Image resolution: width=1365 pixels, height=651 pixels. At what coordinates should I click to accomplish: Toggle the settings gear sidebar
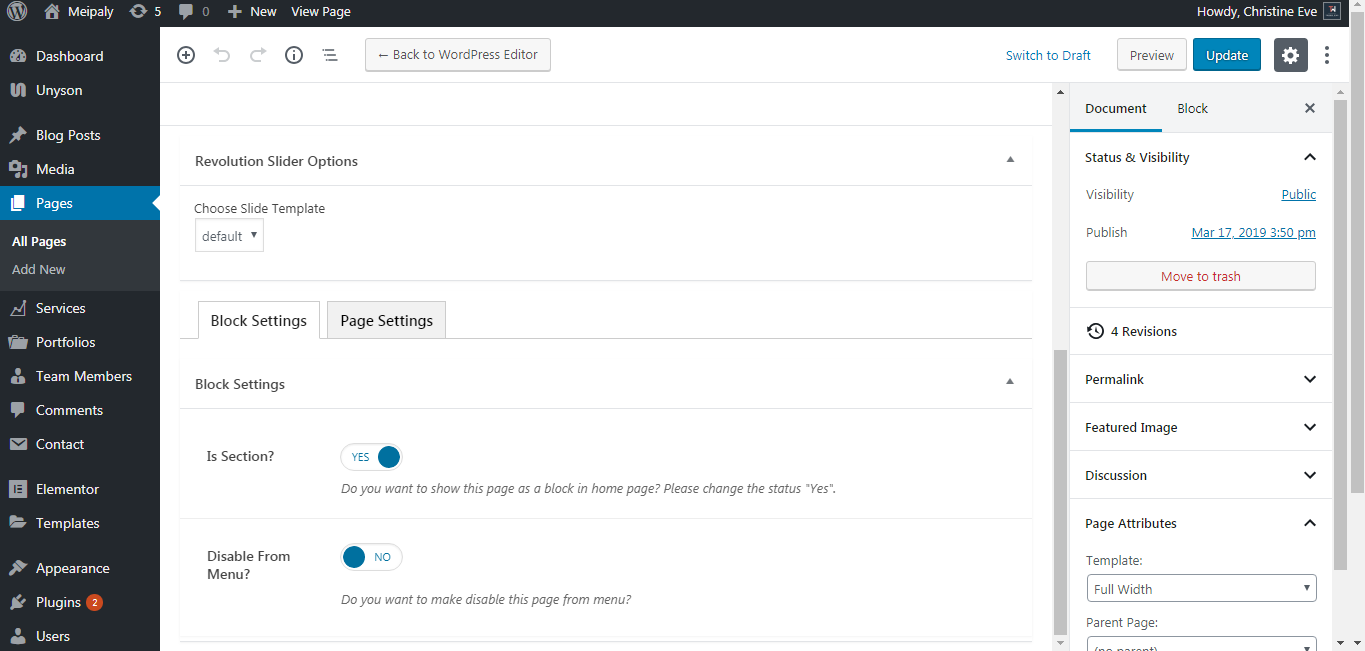tap(1291, 55)
